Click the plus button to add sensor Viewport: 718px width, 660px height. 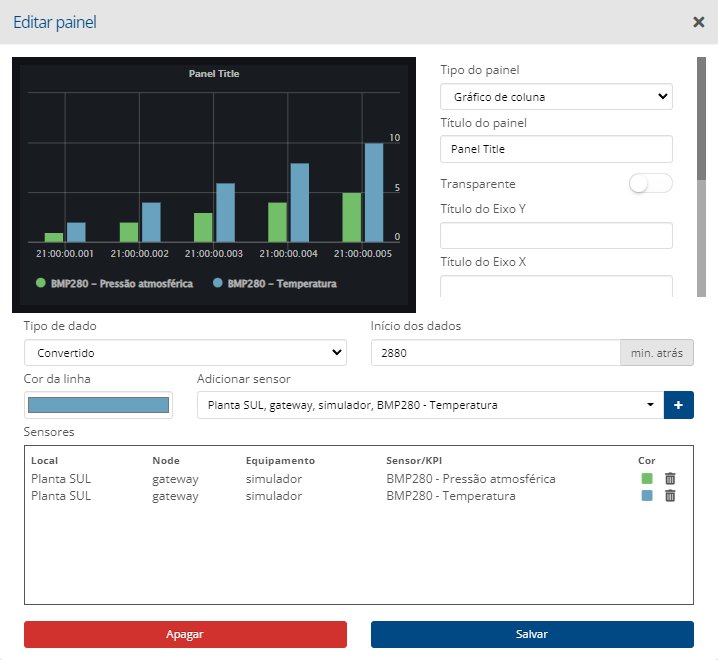pyautogui.click(x=679, y=405)
